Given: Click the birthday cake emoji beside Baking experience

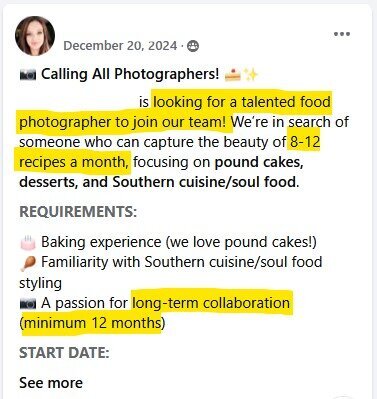Looking at the screenshot, I should (28, 242).
